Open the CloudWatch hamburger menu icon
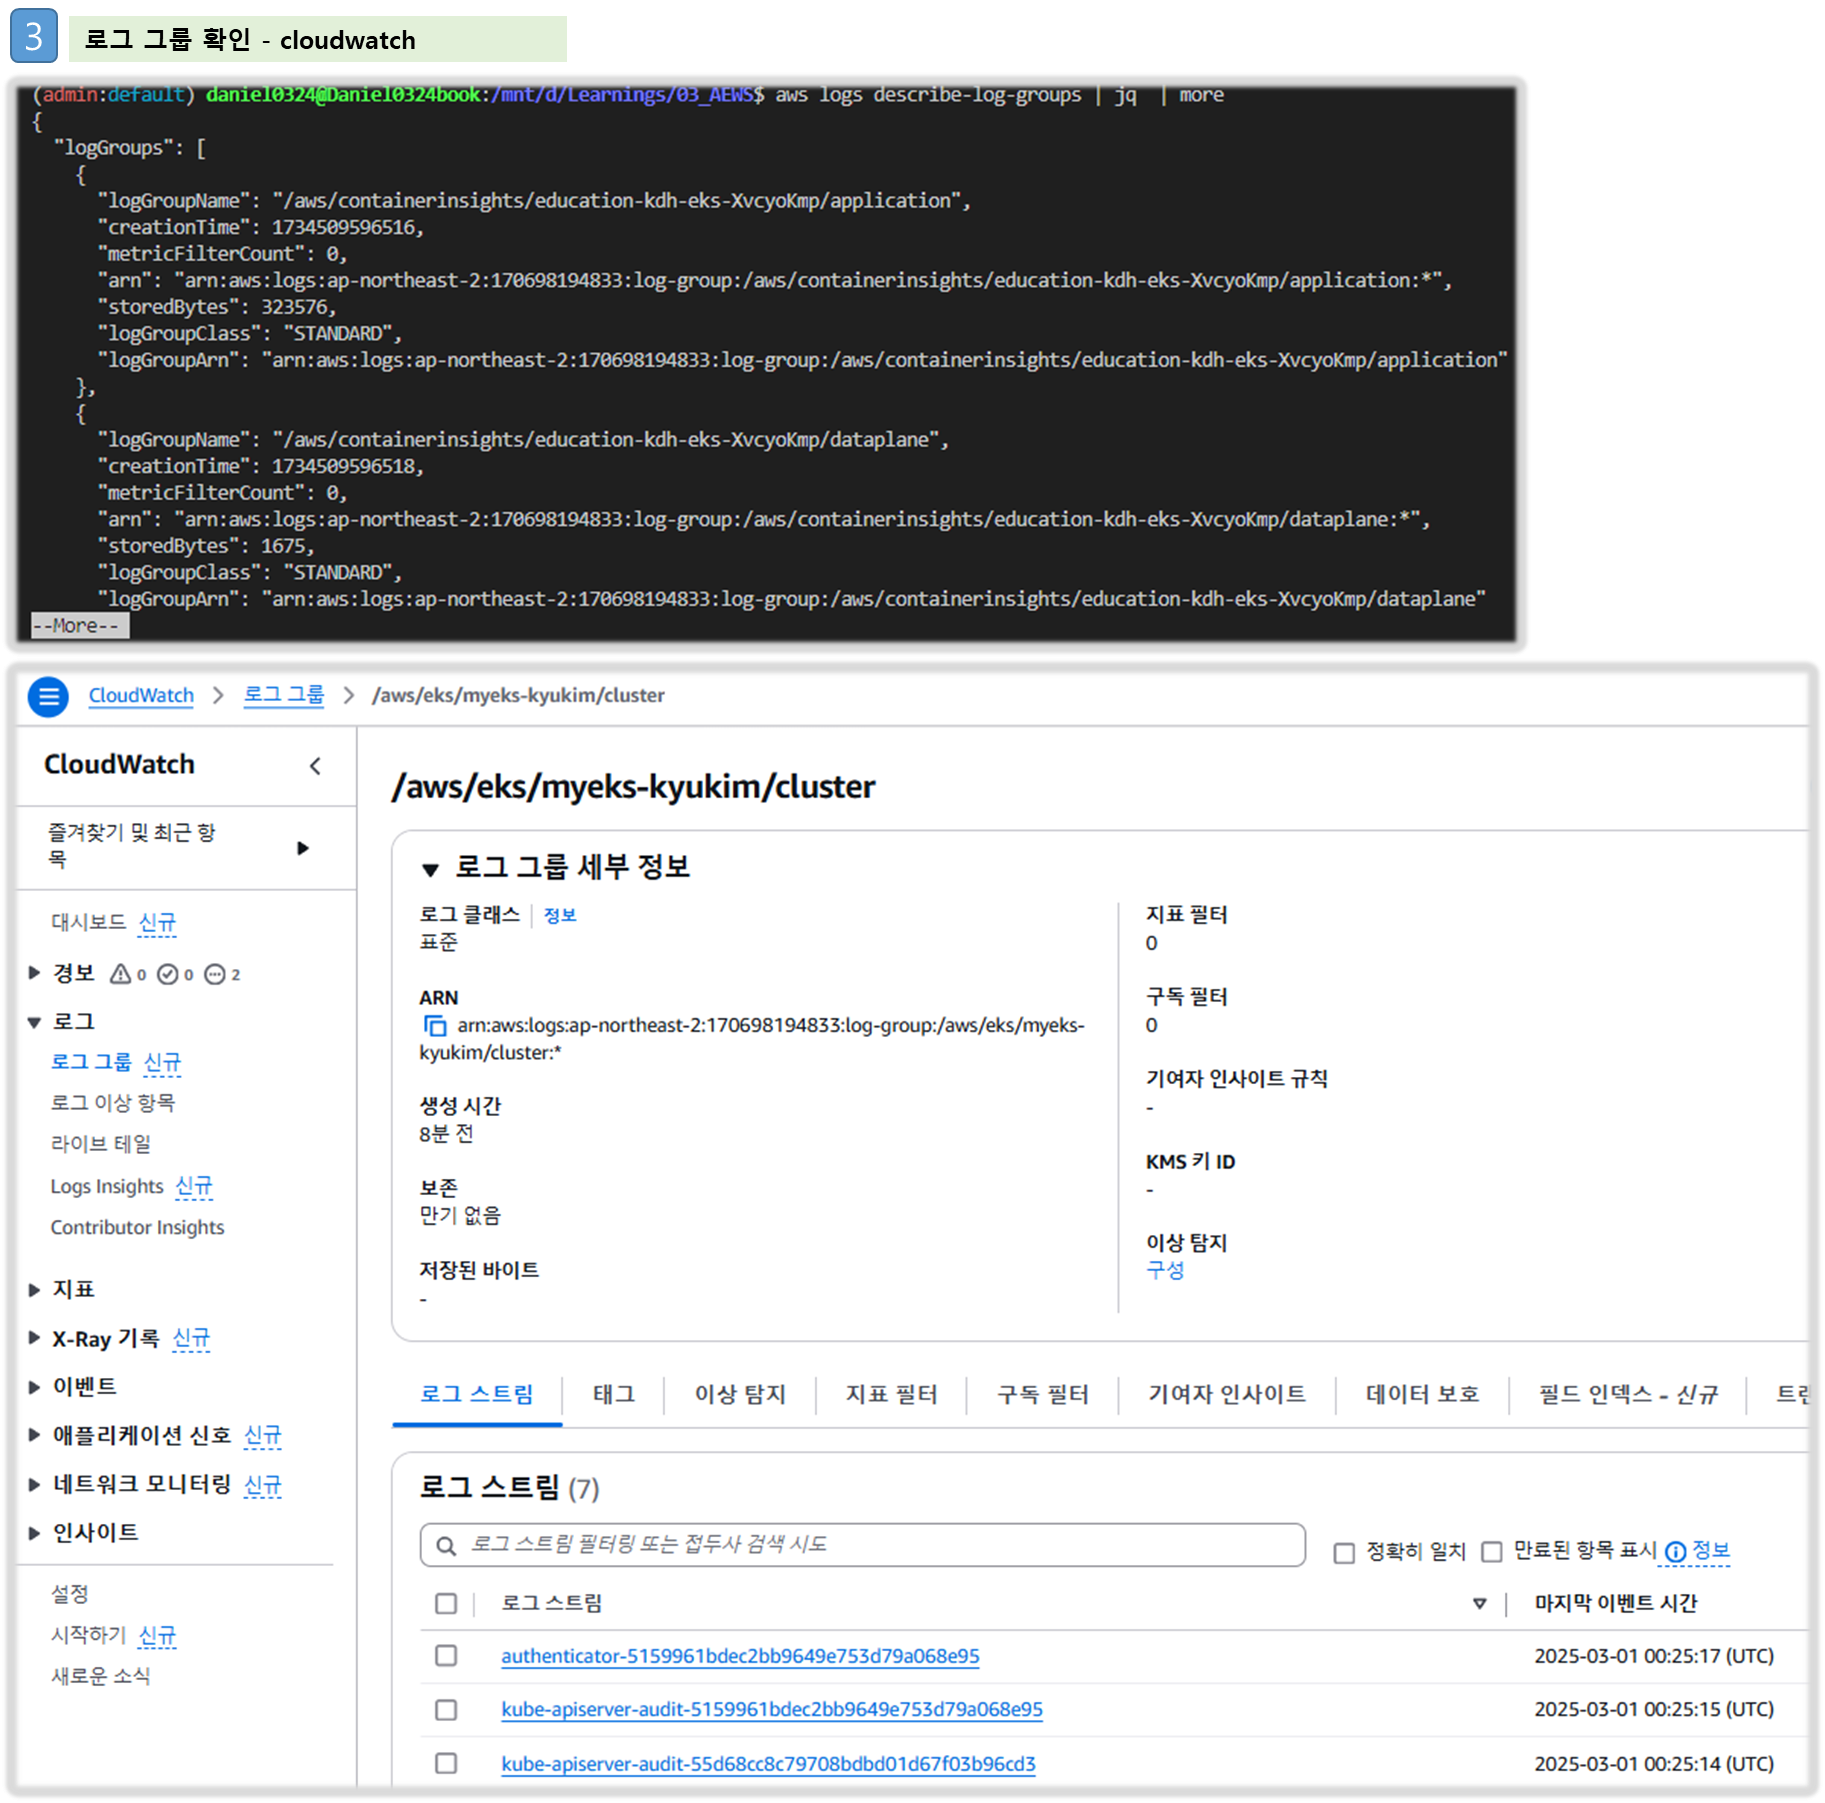The width and height of the screenshot is (1825, 1803). pos(48,697)
